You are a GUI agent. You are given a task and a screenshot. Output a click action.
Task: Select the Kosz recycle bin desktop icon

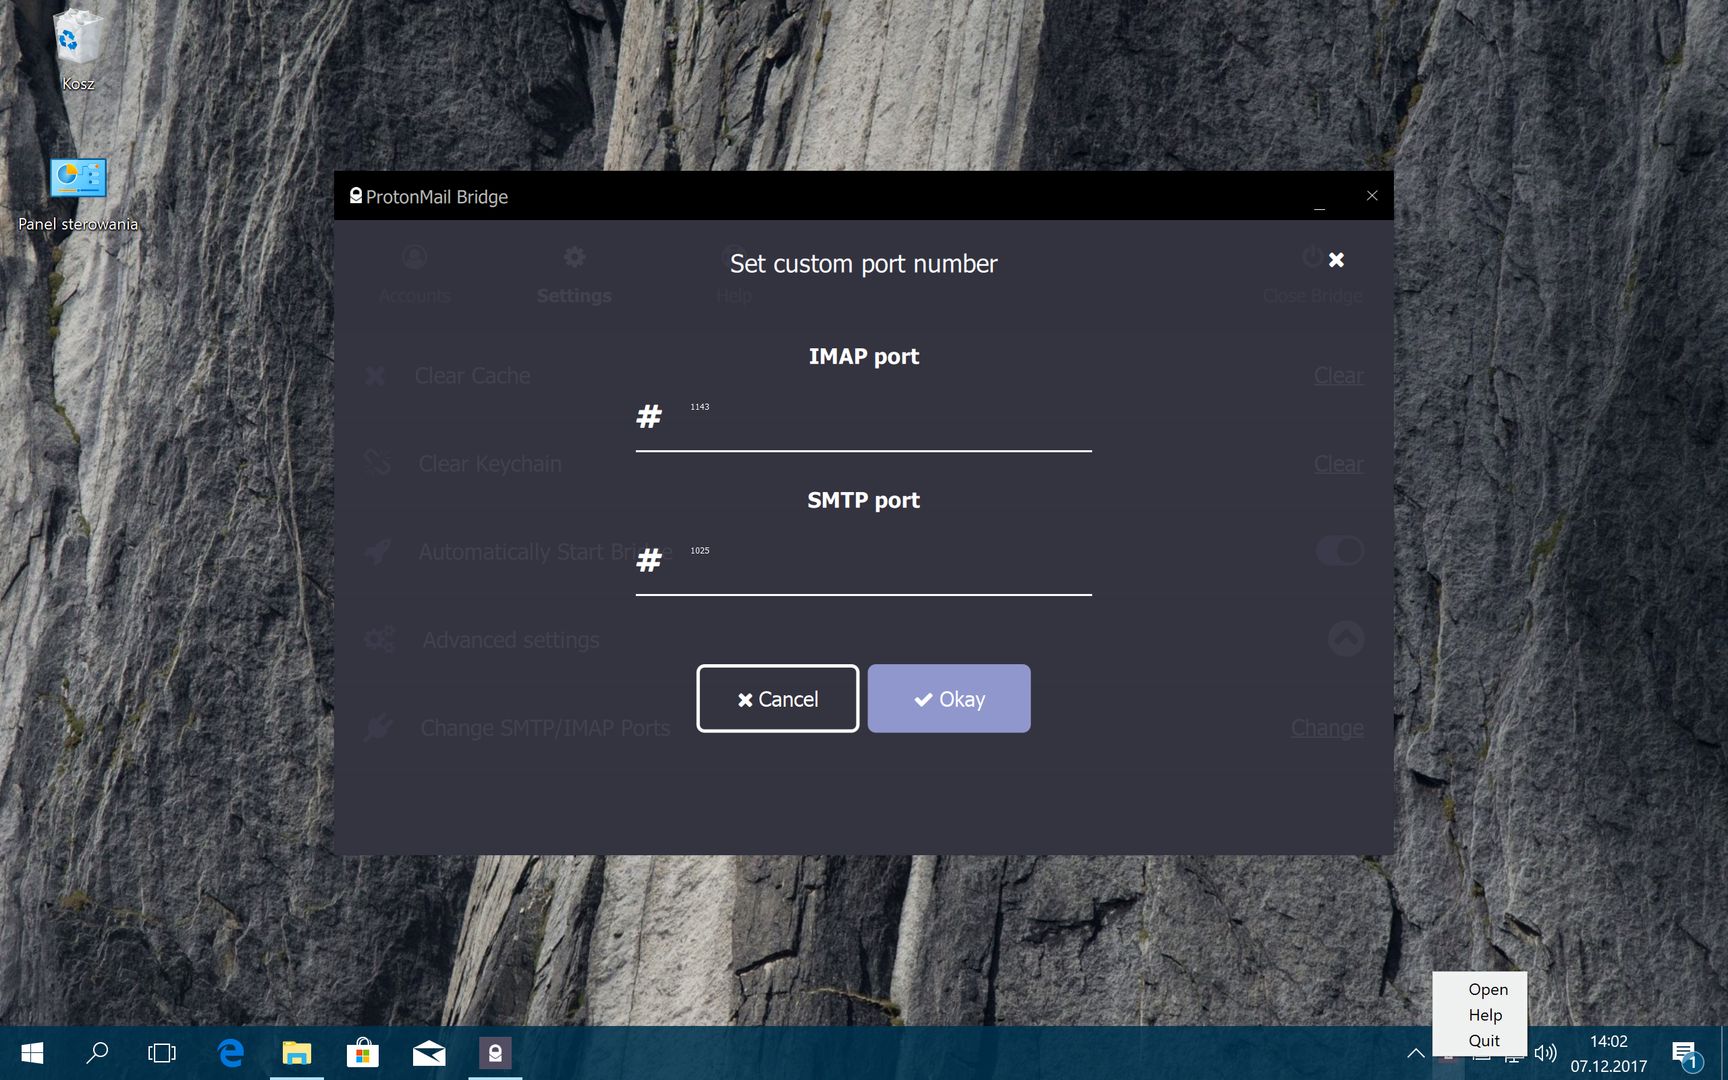pos(78,50)
